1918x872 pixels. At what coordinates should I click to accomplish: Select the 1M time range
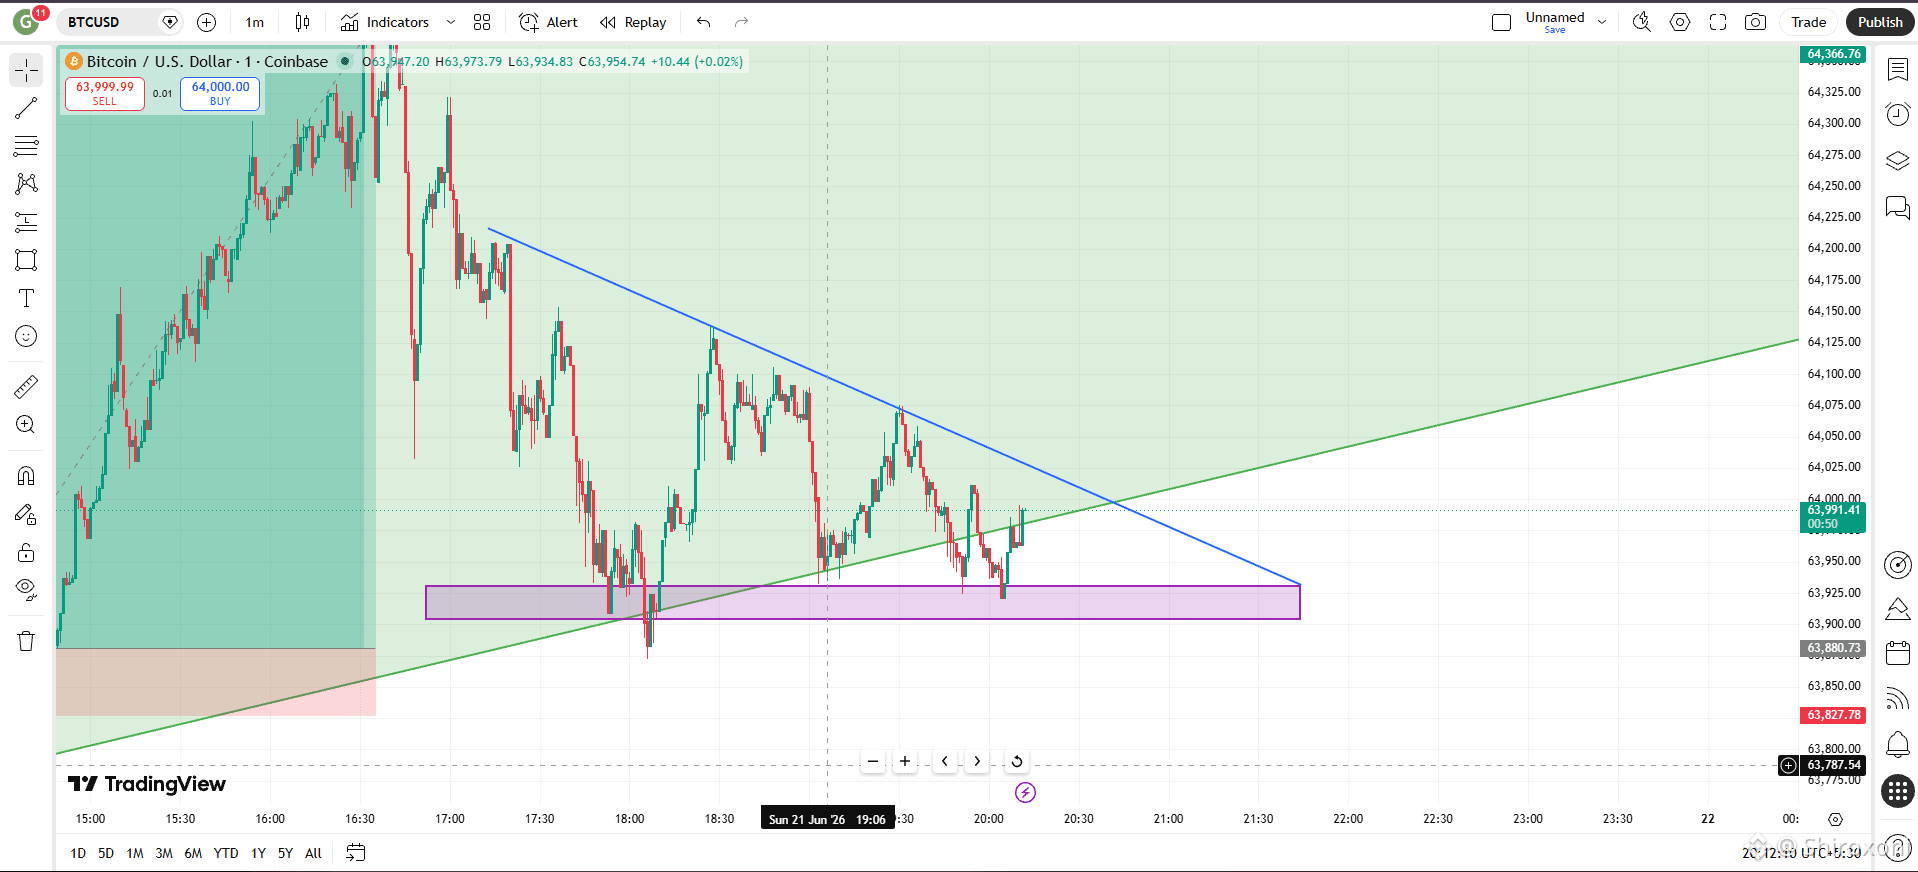(x=135, y=853)
